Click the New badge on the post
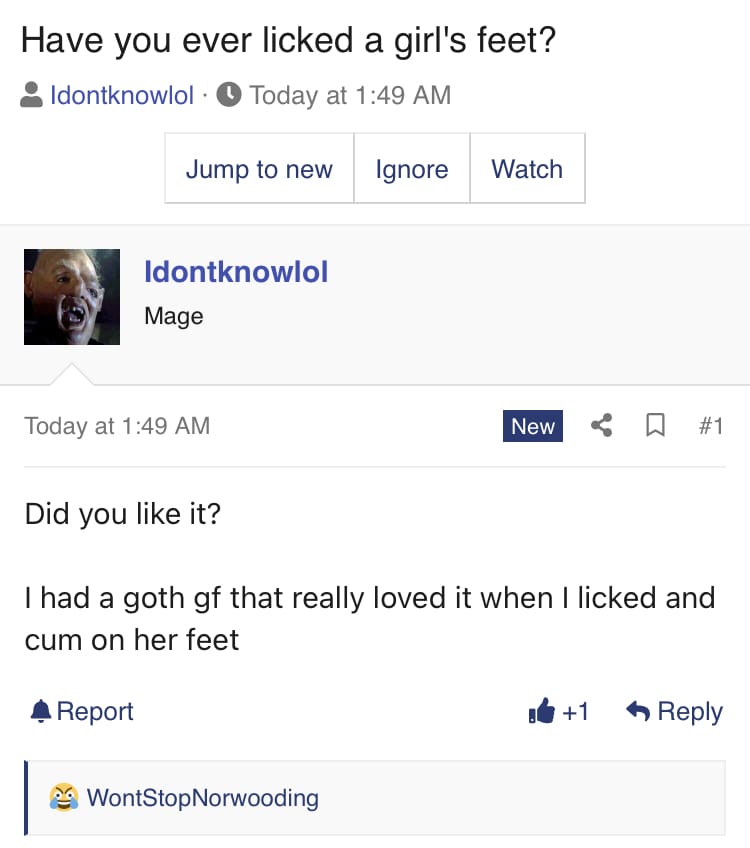 (533, 426)
